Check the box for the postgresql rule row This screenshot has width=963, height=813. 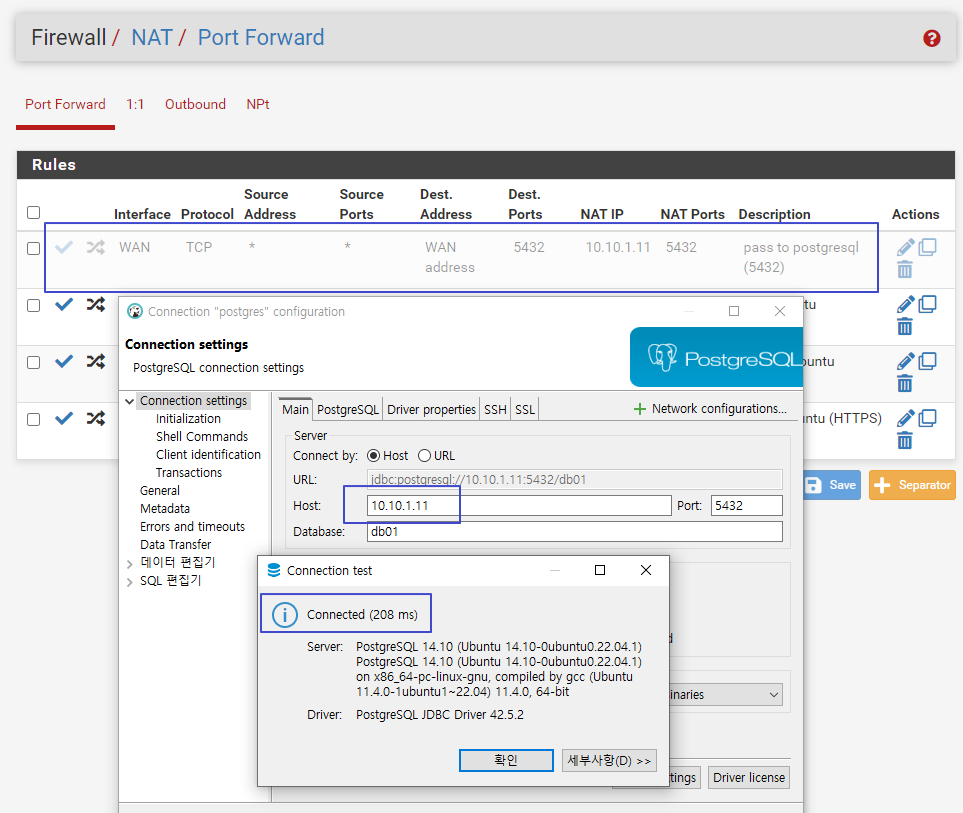[34, 248]
